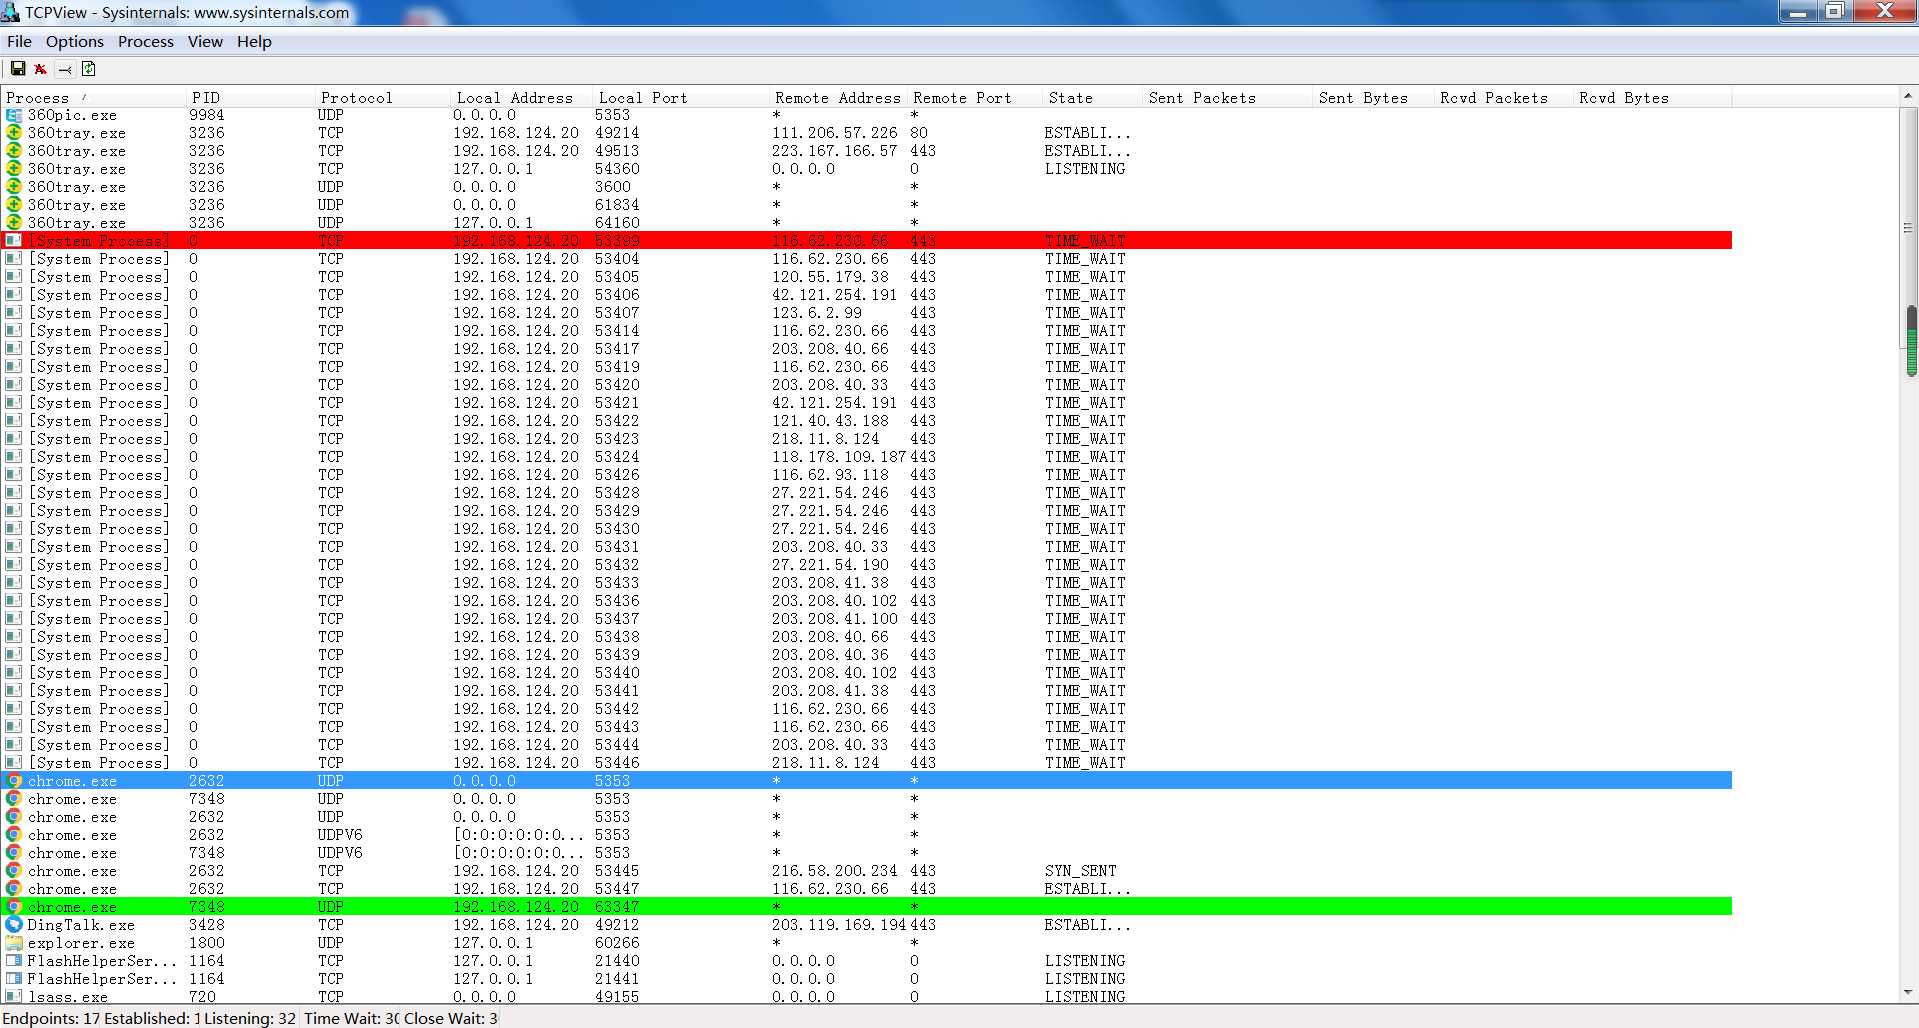The image size is (1919, 1028).
Task: Sort by Local Address column header
Action: coord(522,98)
